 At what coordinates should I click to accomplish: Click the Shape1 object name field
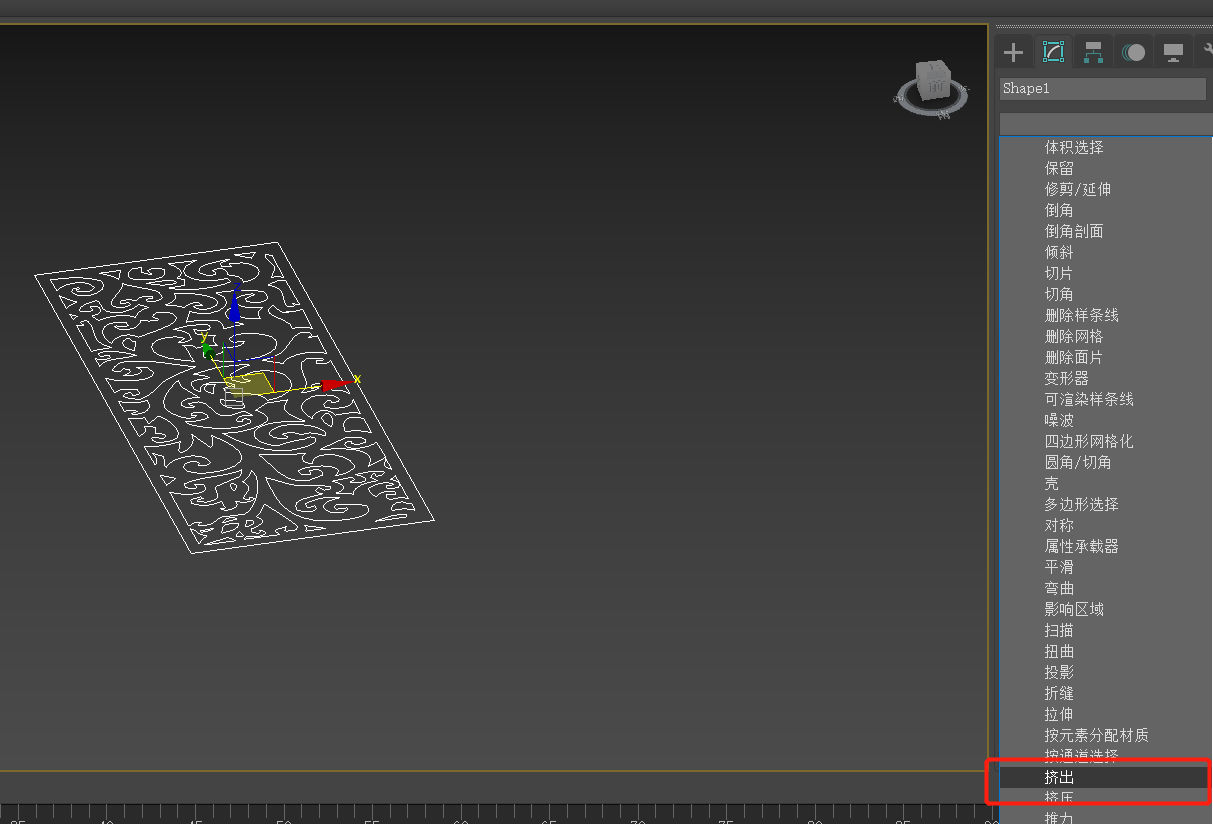point(1103,89)
